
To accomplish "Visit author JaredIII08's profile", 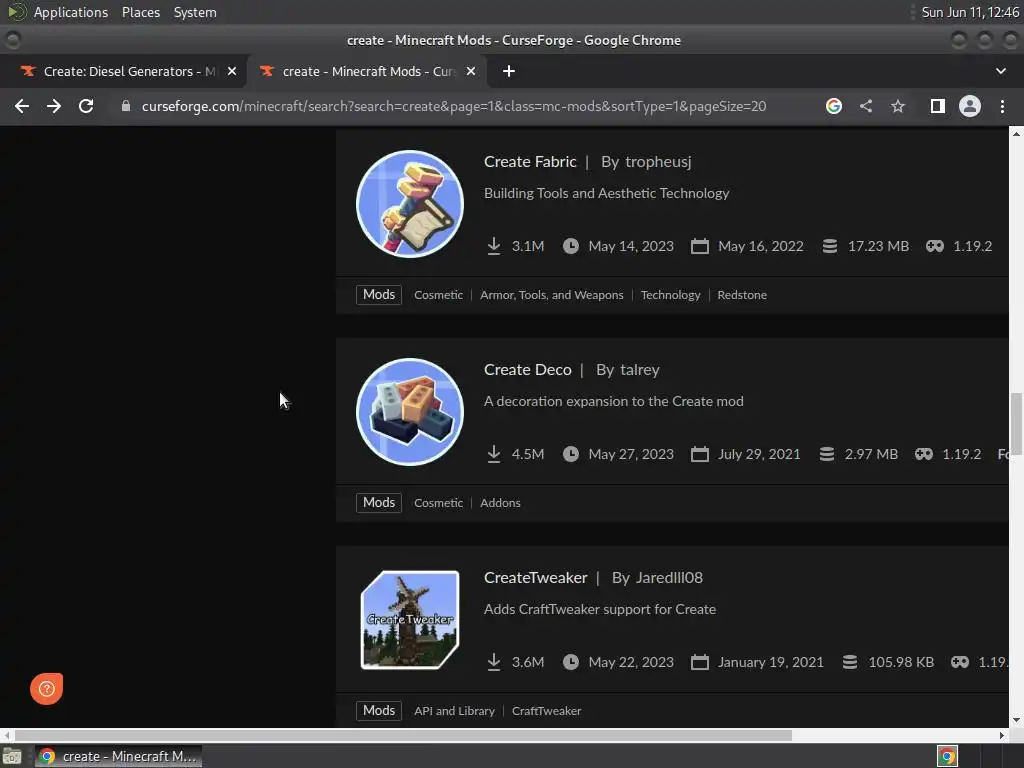I will click(x=669, y=577).
